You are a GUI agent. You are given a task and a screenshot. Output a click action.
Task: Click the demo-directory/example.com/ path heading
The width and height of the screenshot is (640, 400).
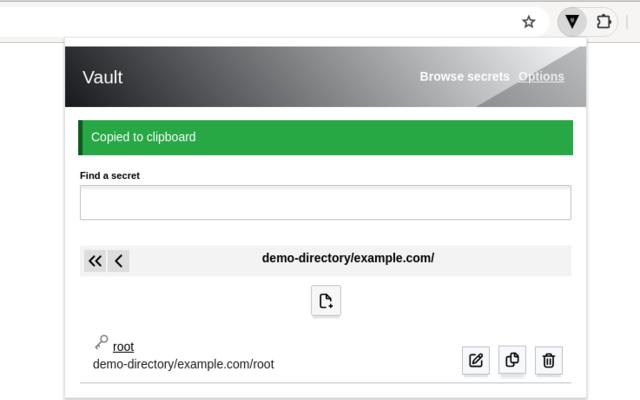click(348, 258)
